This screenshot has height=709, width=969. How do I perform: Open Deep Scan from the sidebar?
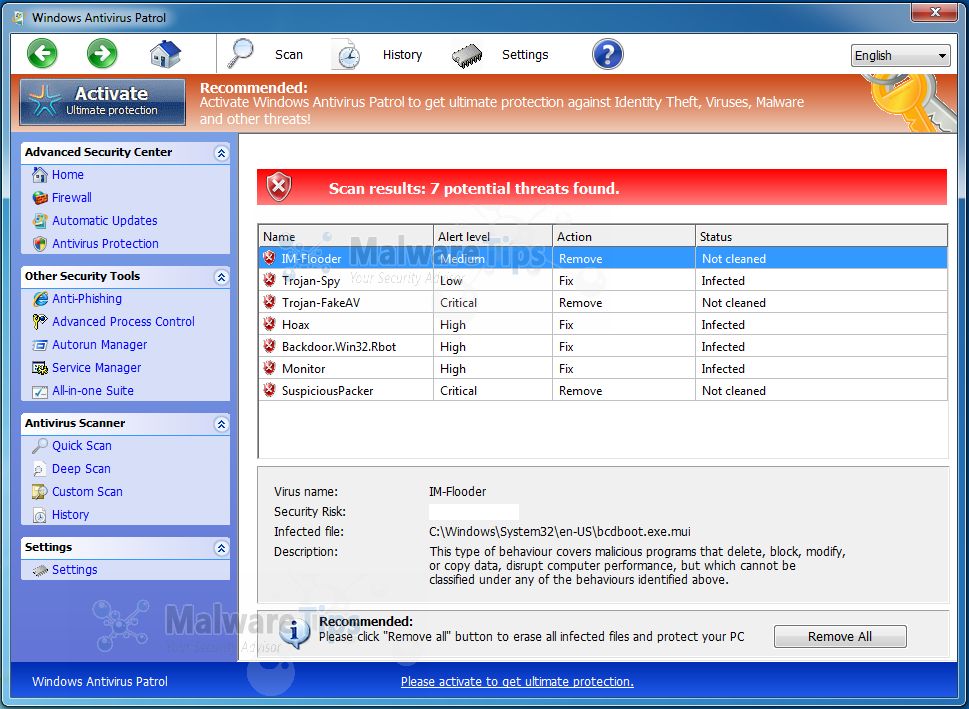pyautogui.click(x=81, y=469)
